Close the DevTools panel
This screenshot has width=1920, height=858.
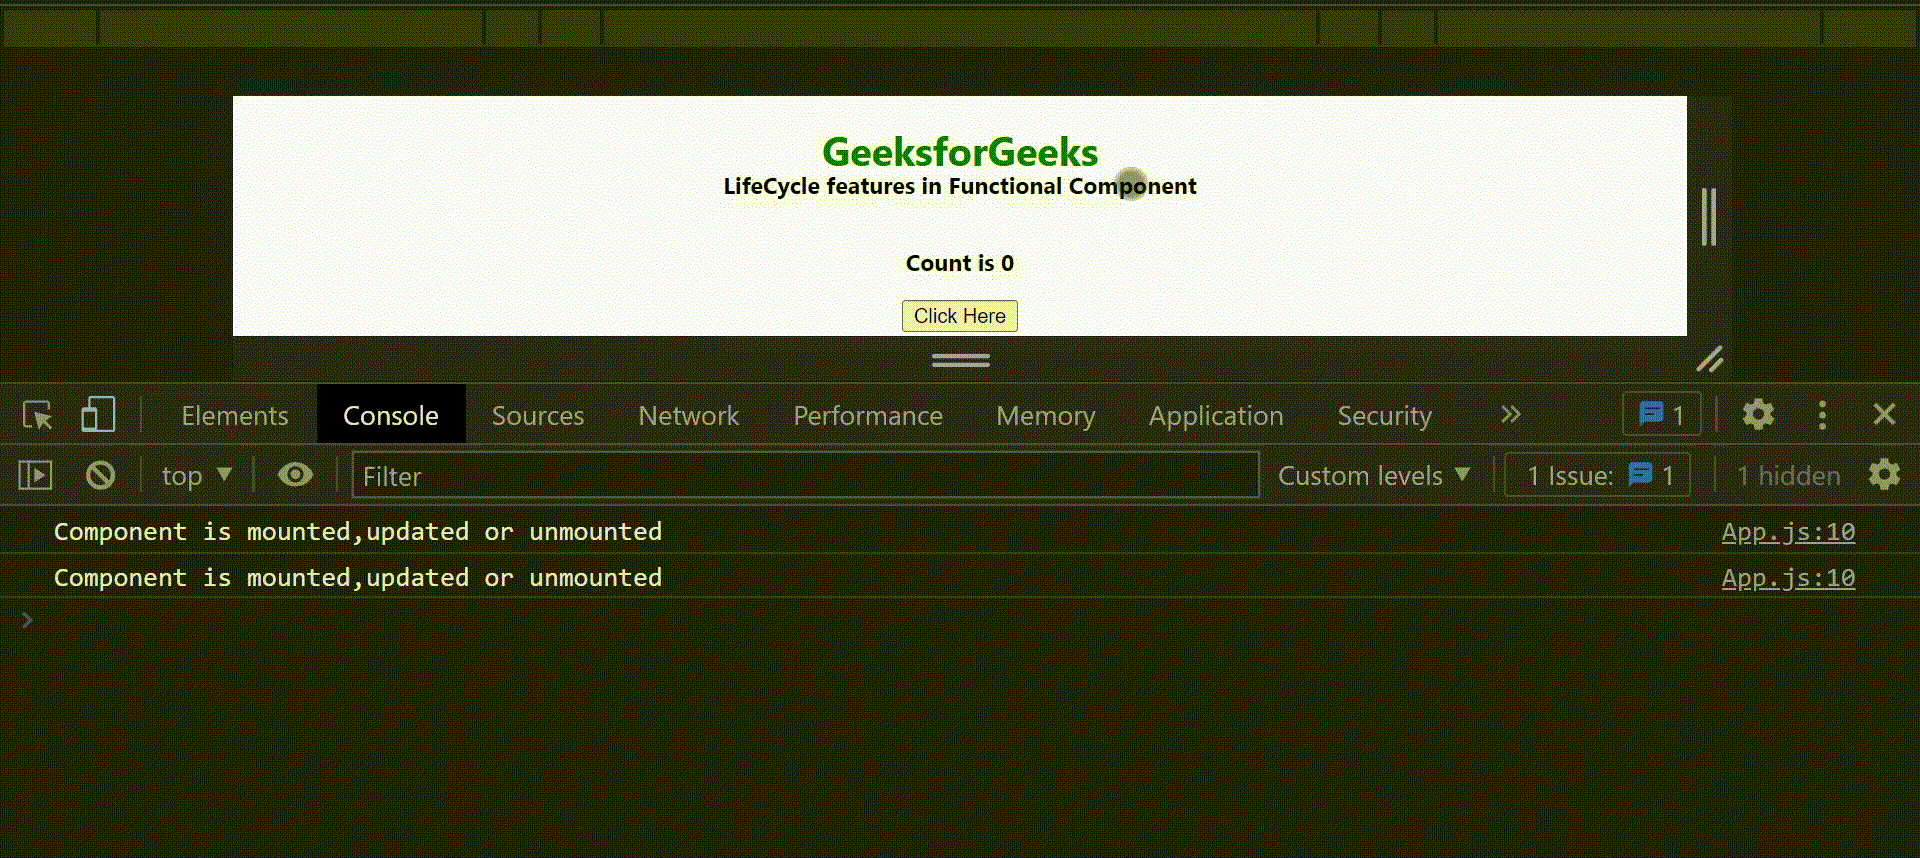click(x=1884, y=415)
